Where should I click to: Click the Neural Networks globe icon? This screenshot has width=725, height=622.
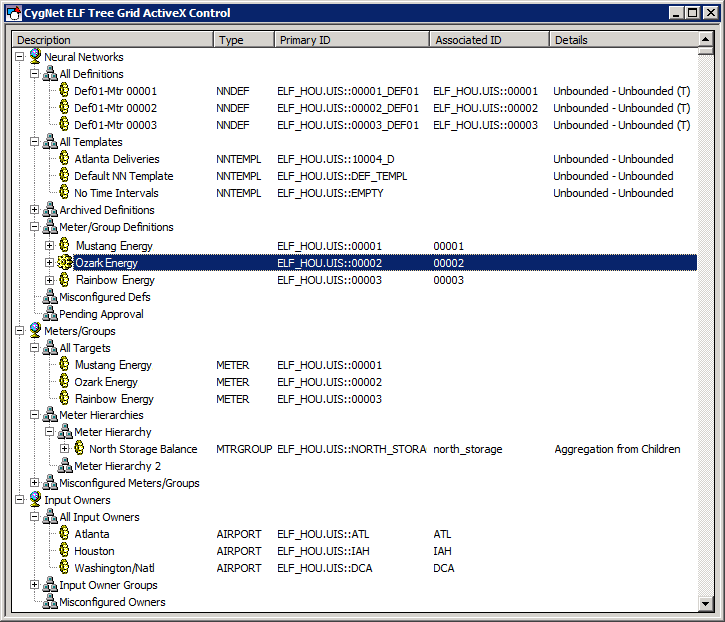(x=35, y=56)
